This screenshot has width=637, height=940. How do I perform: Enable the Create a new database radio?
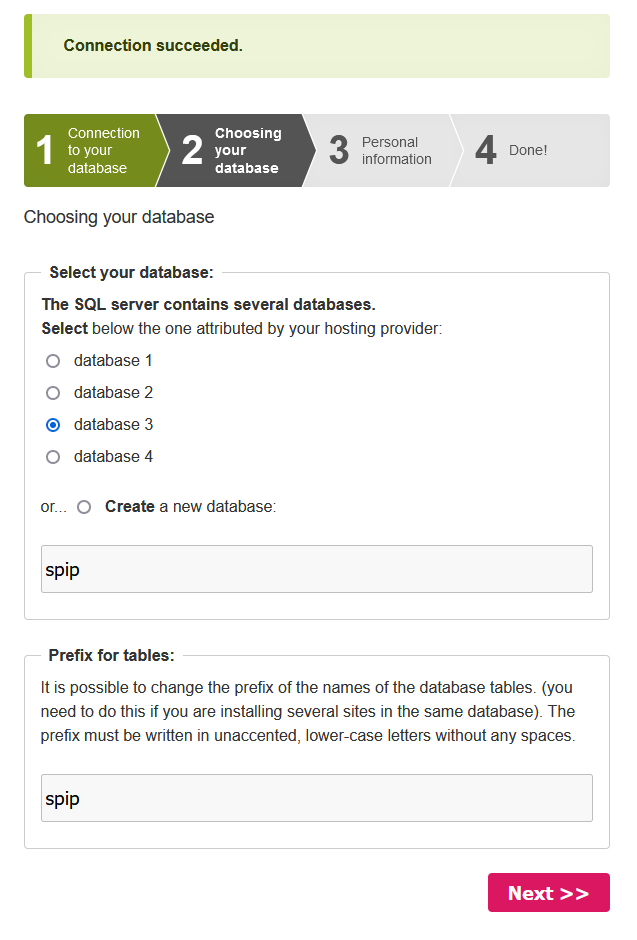click(84, 507)
